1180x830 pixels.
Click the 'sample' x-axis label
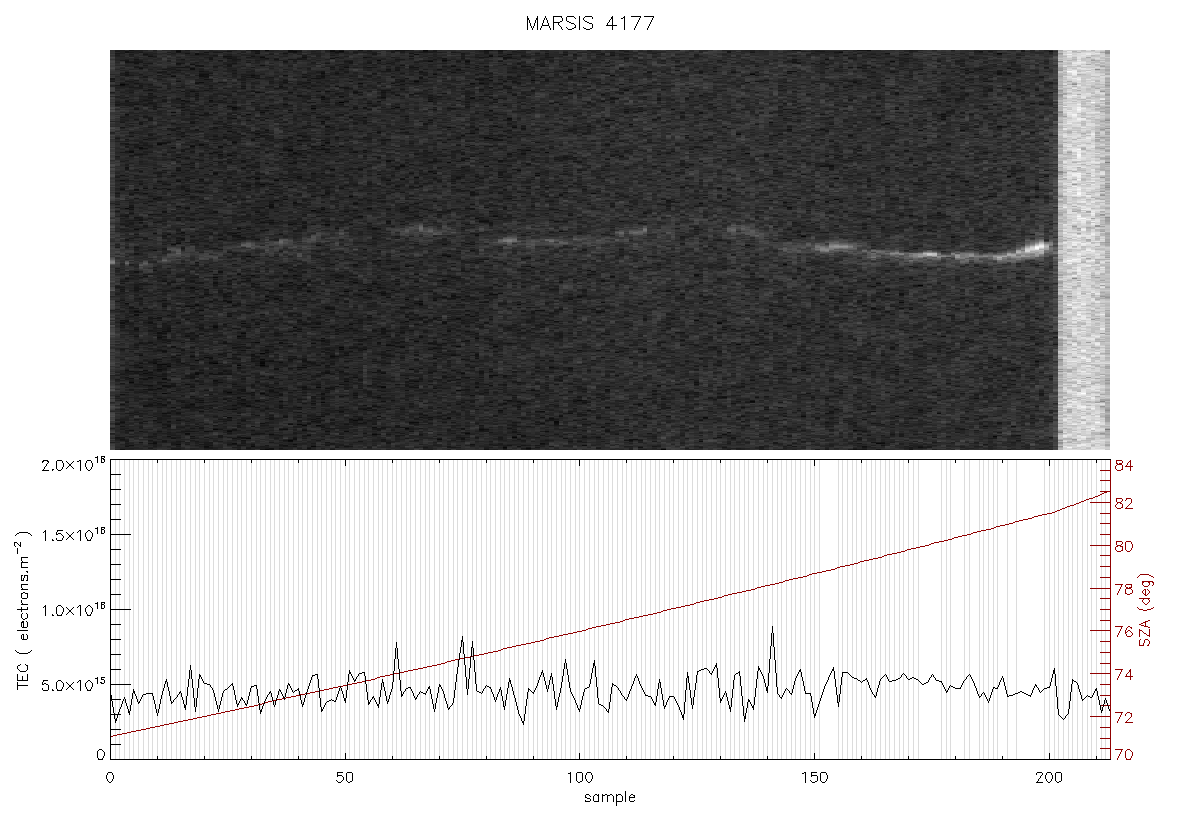(x=610, y=797)
